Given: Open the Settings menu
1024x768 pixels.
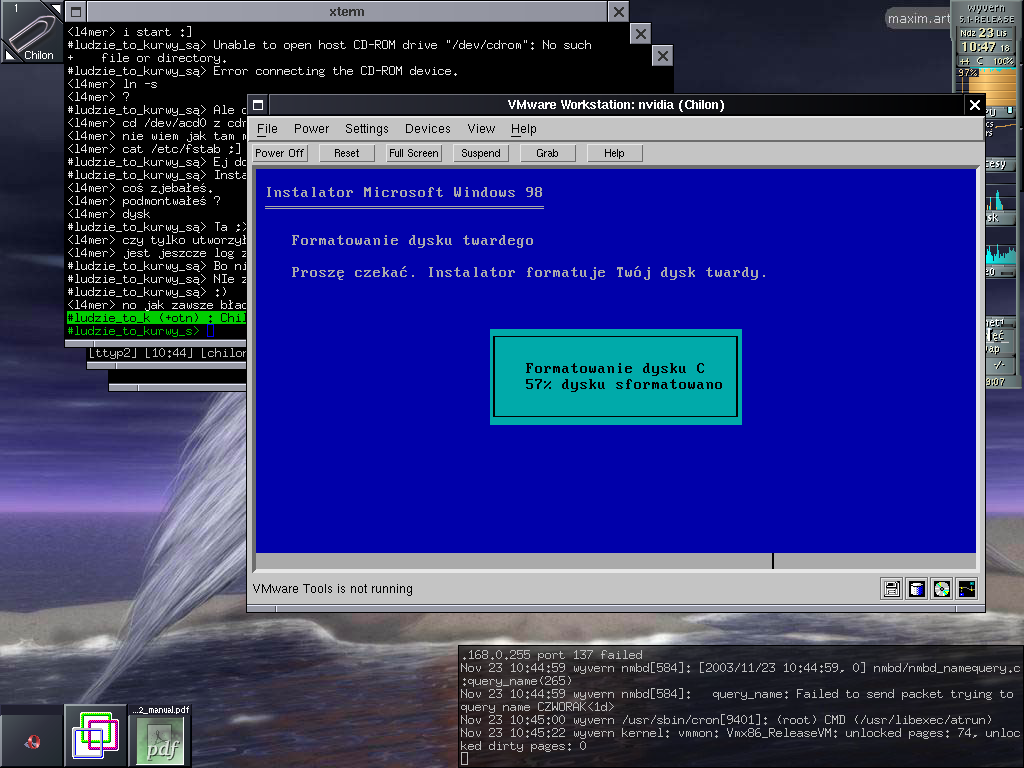Looking at the screenshot, I should [367, 129].
